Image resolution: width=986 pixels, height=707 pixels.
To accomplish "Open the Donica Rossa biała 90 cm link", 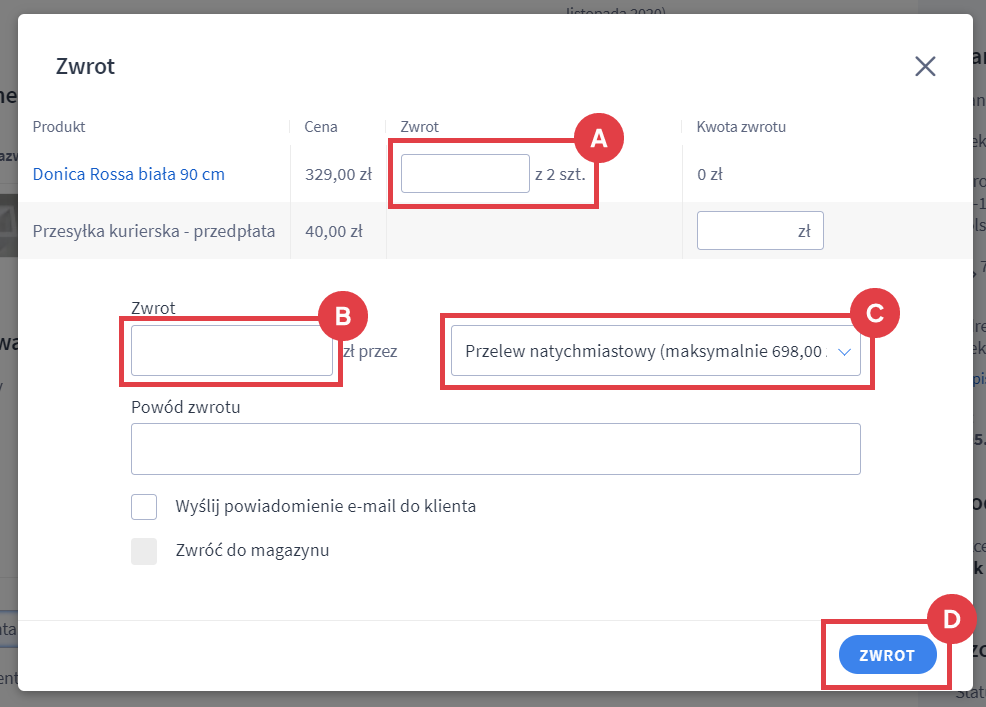I will 129,174.
